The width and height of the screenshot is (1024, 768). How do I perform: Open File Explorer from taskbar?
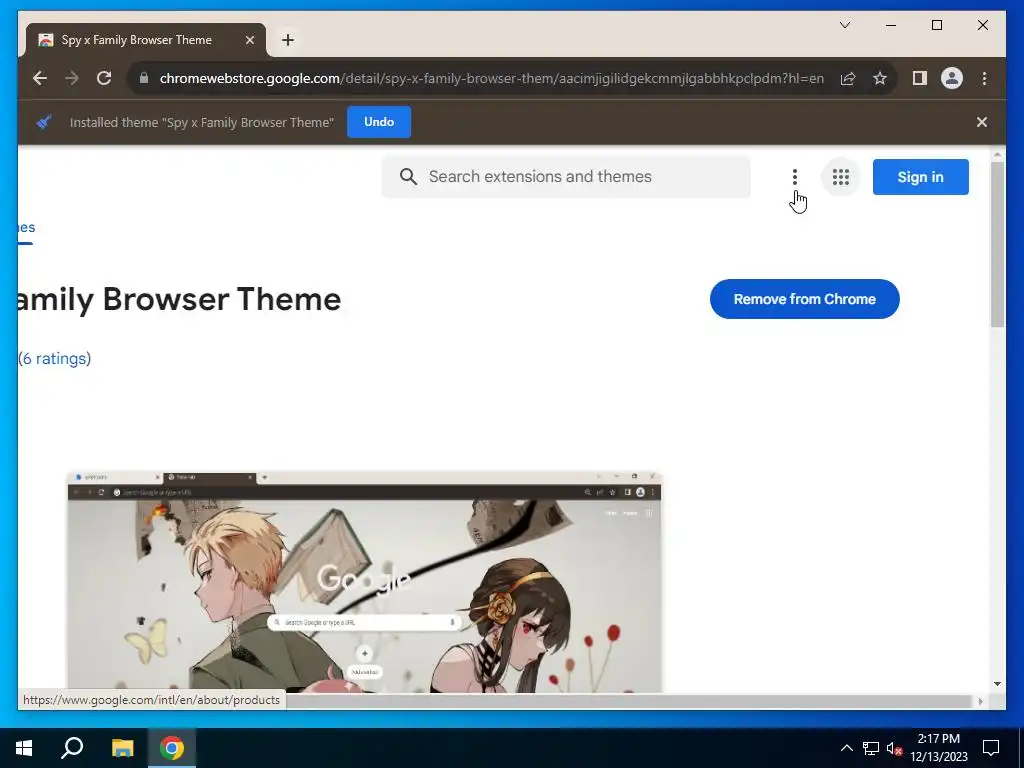[x=122, y=748]
